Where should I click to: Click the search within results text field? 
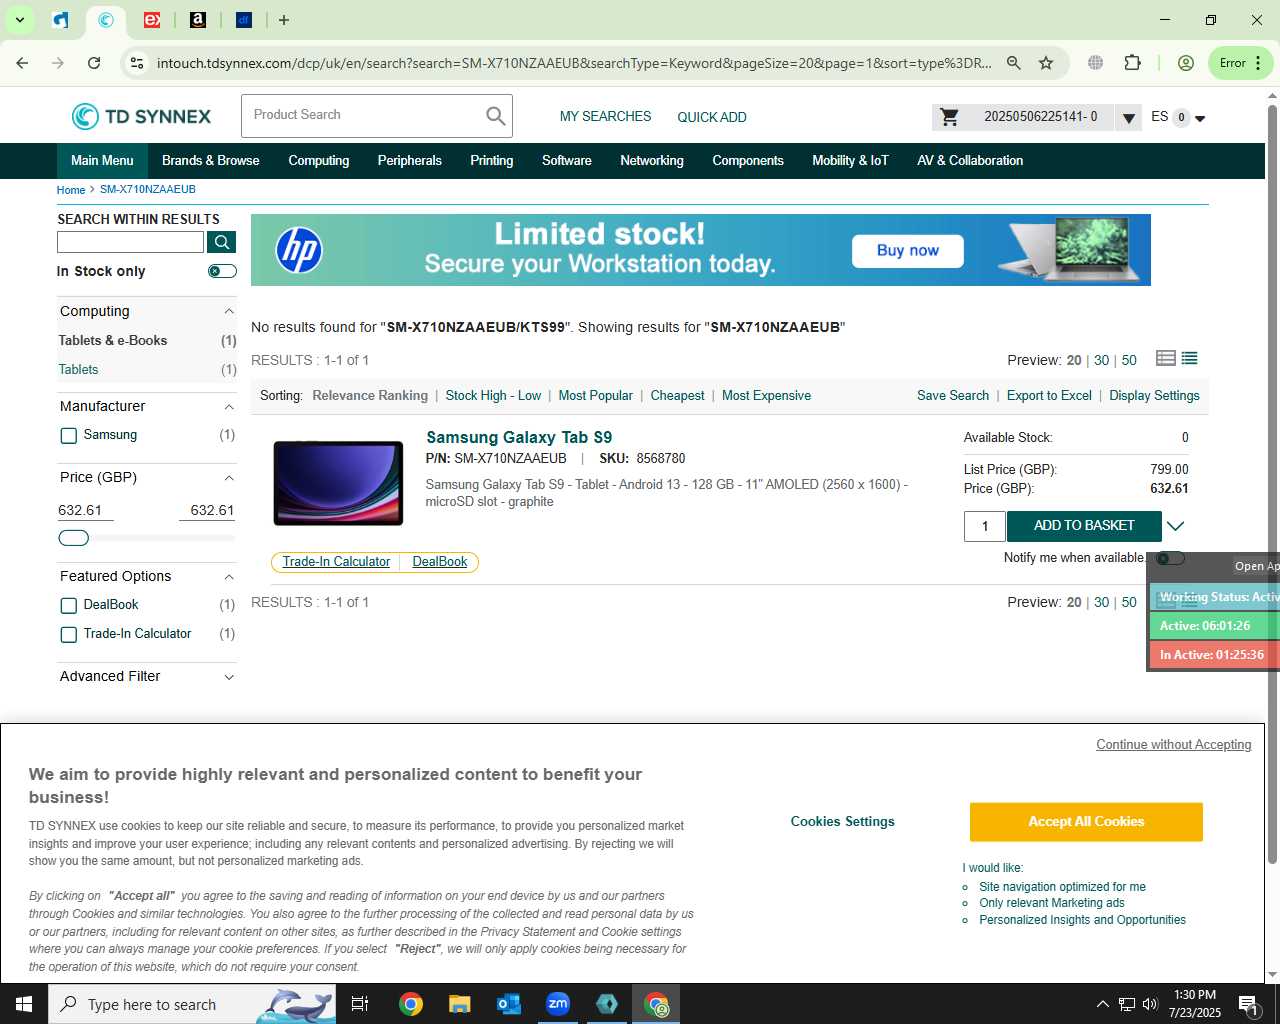point(131,242)
